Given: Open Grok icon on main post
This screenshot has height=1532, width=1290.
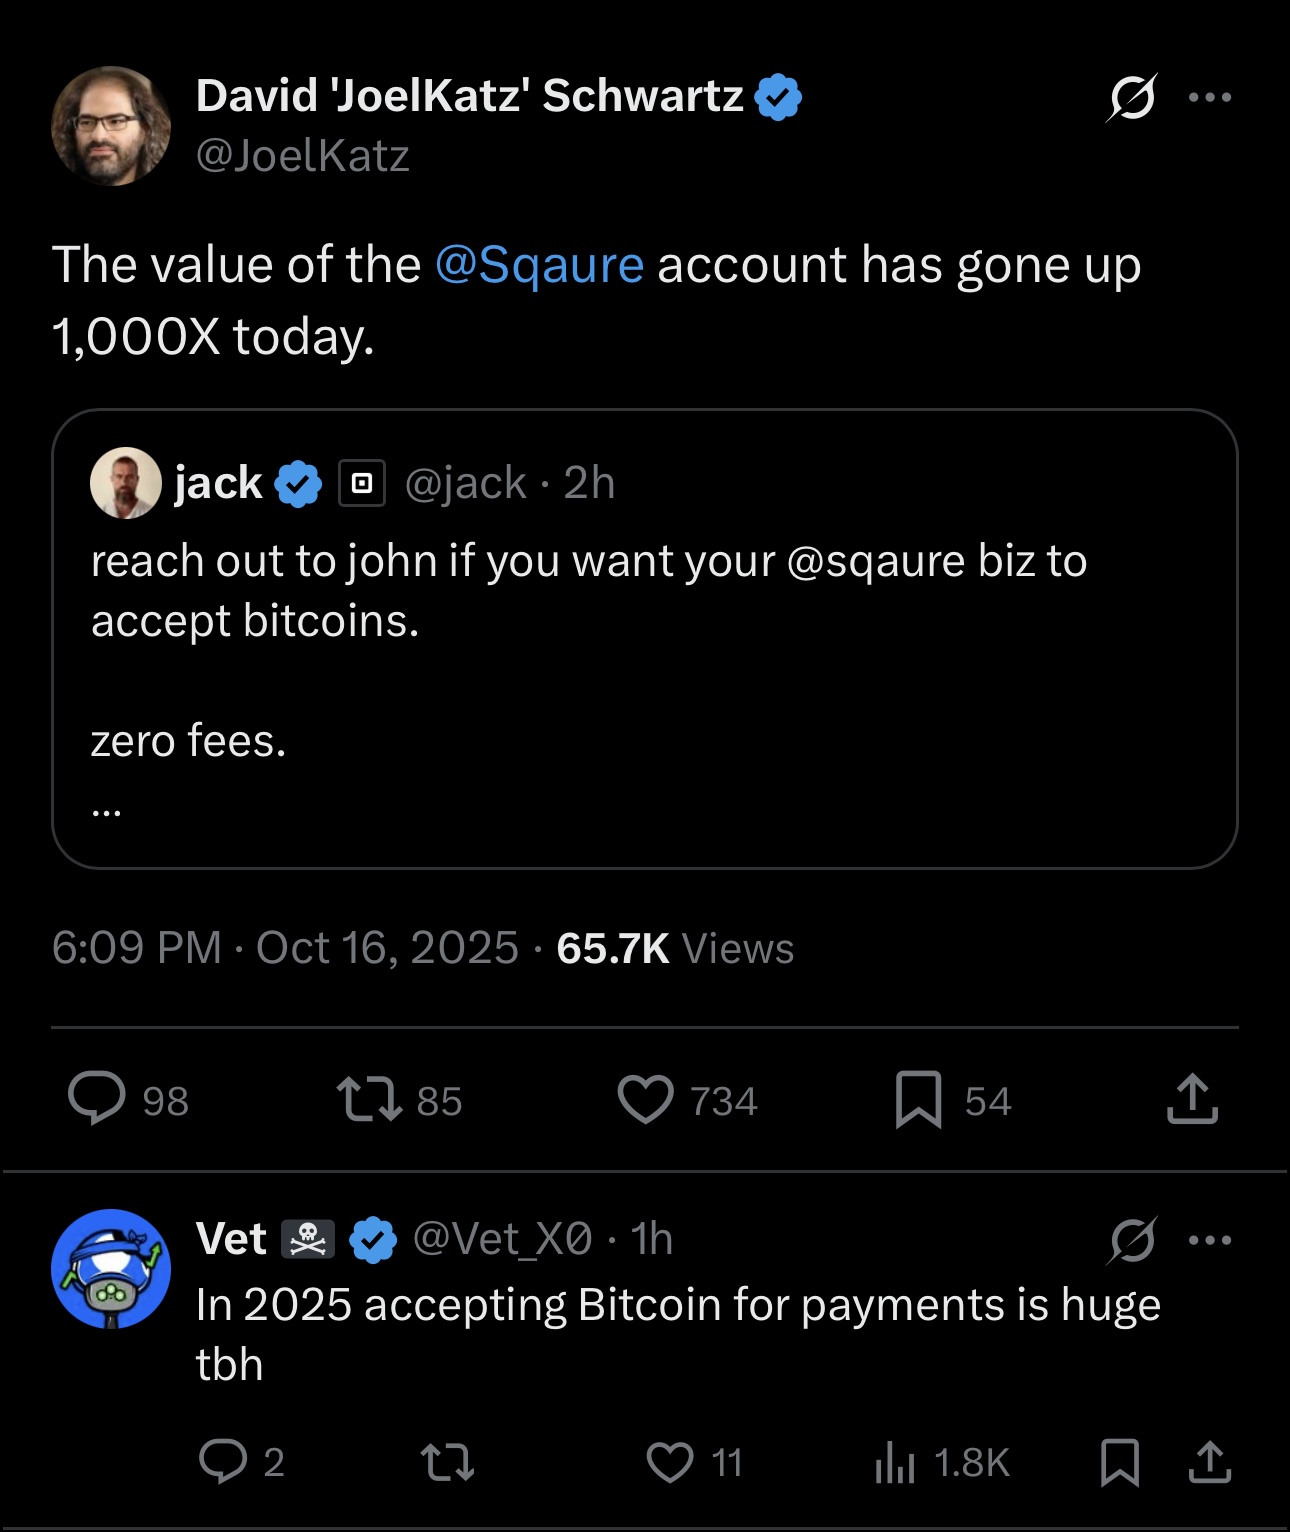Looking at the screenshot, I should tap(1132, 97).
